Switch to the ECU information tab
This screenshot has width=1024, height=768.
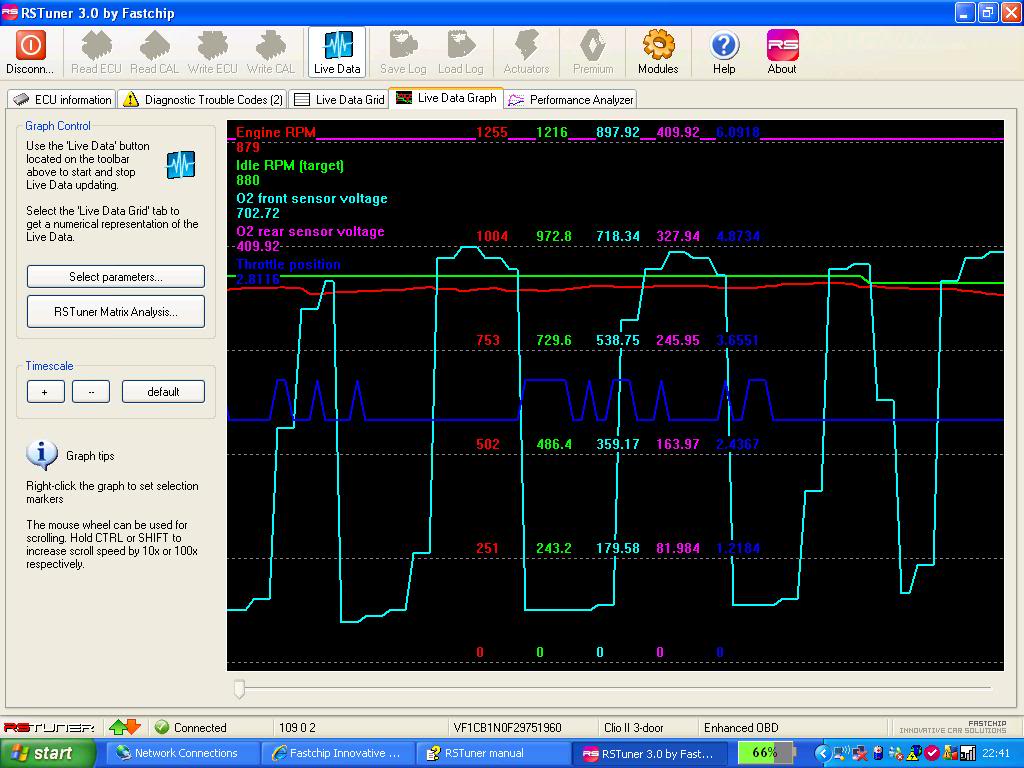click(x=62, y=100)
